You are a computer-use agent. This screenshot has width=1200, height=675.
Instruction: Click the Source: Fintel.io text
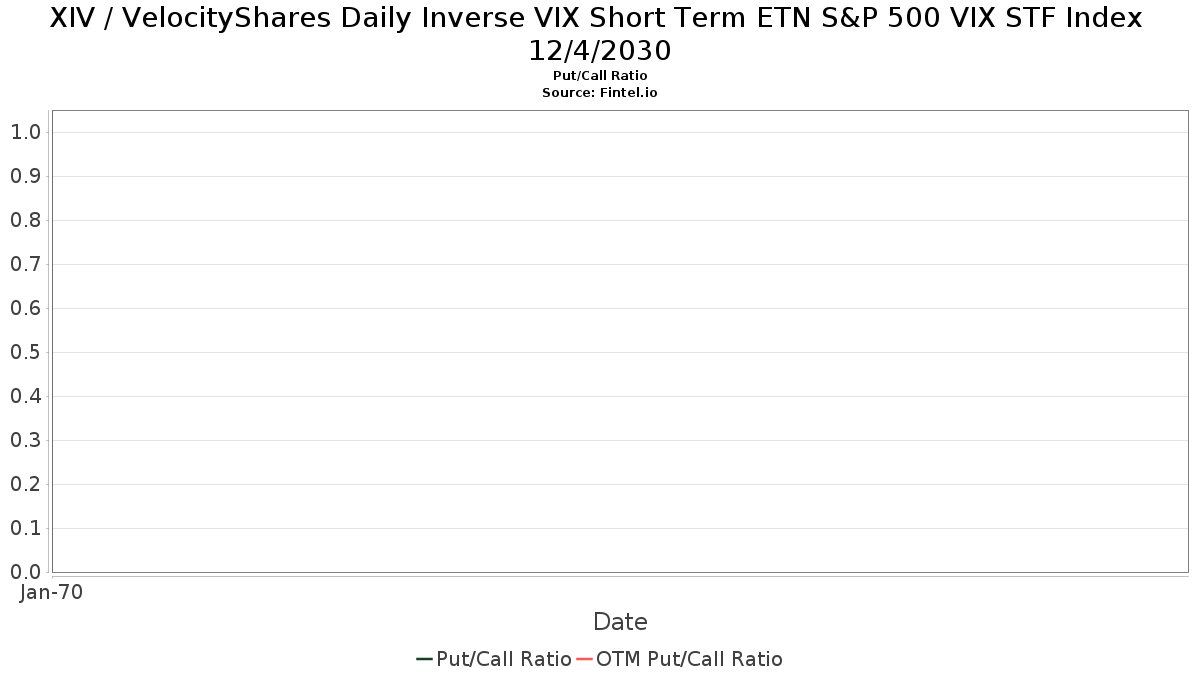[600, 92]
